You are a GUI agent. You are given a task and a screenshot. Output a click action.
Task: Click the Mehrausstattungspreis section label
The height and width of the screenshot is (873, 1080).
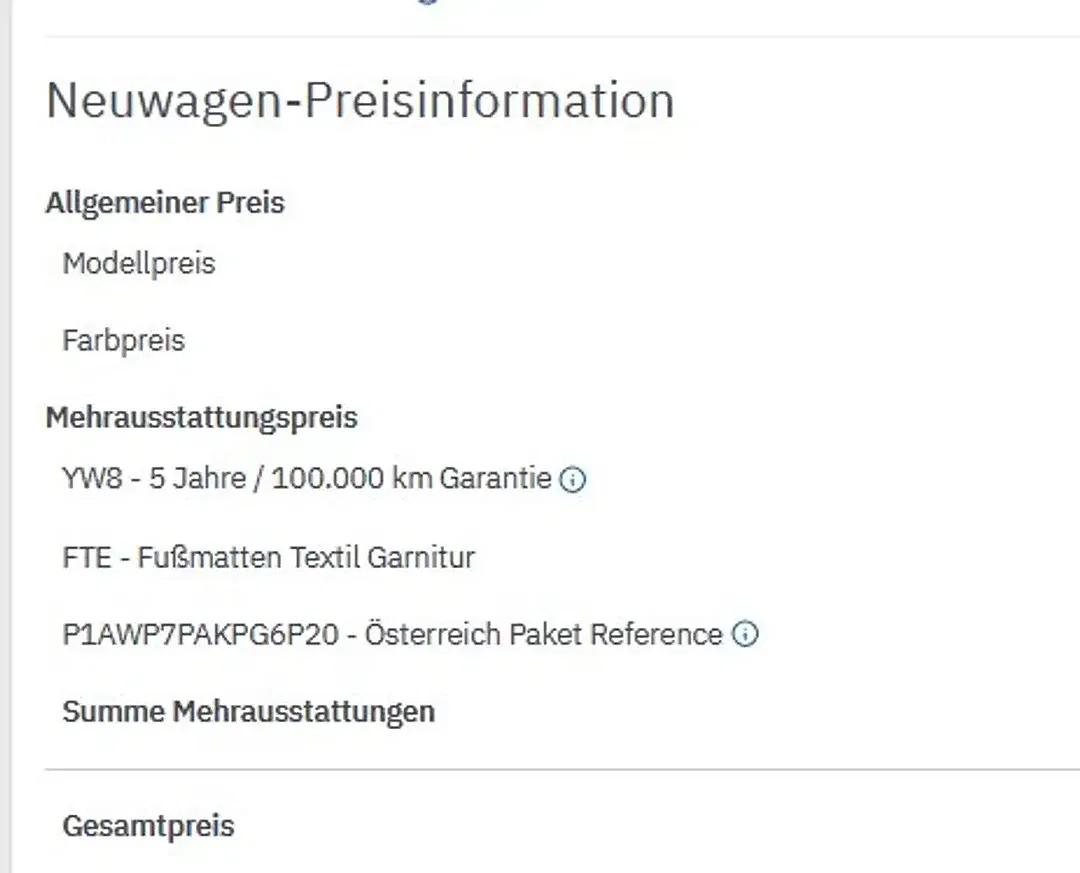pyautogui.click(x=201, y=417)
